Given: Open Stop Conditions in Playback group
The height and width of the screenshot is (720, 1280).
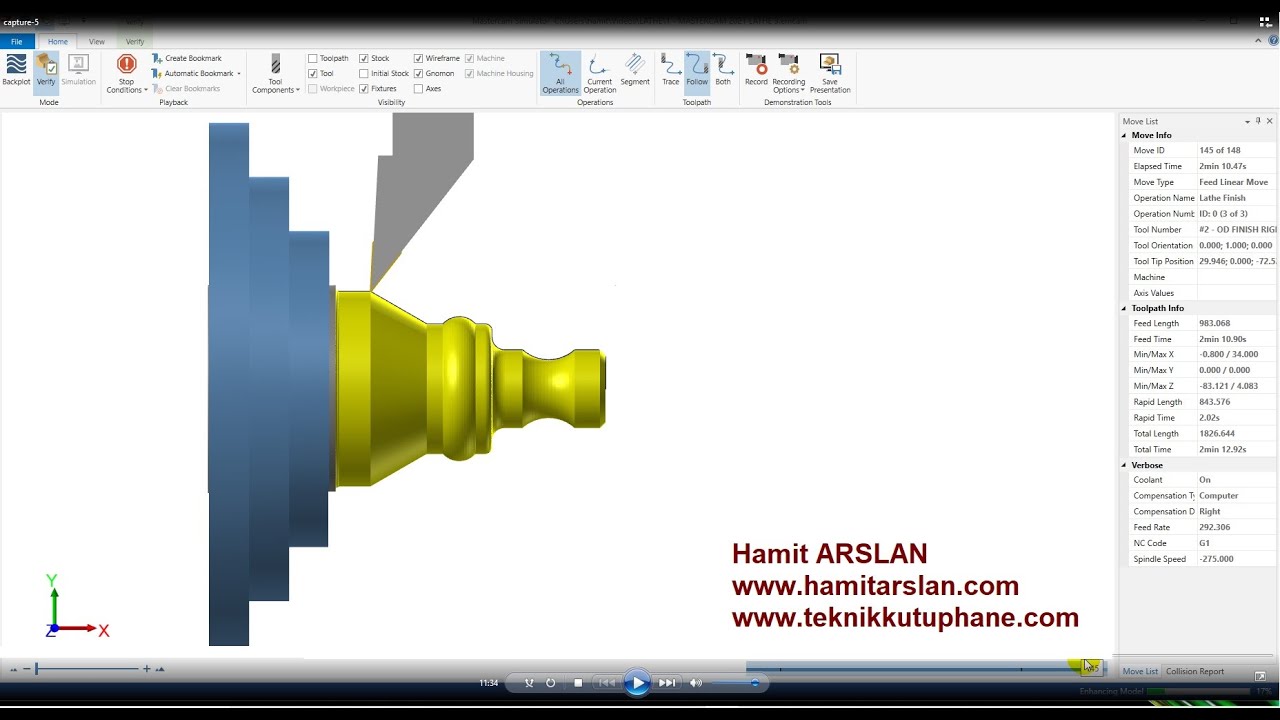Looking at the screenshot, I should point(126,74).
